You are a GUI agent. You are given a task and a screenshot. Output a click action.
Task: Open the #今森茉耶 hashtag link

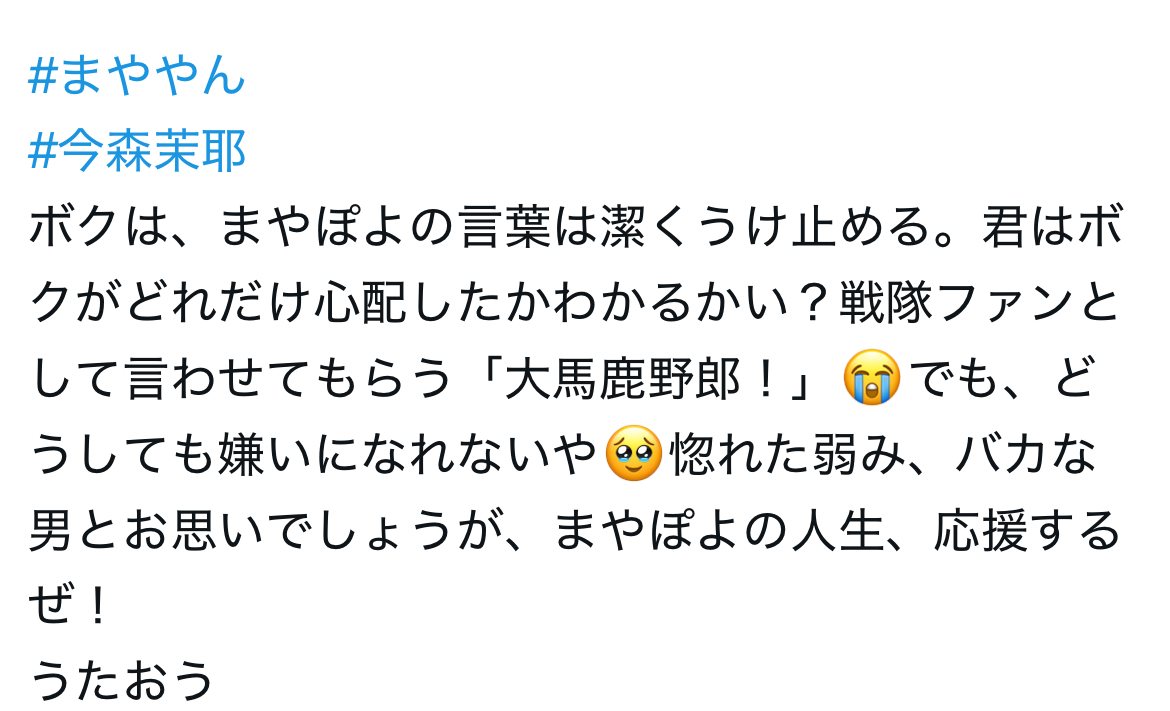coord(137,151)
